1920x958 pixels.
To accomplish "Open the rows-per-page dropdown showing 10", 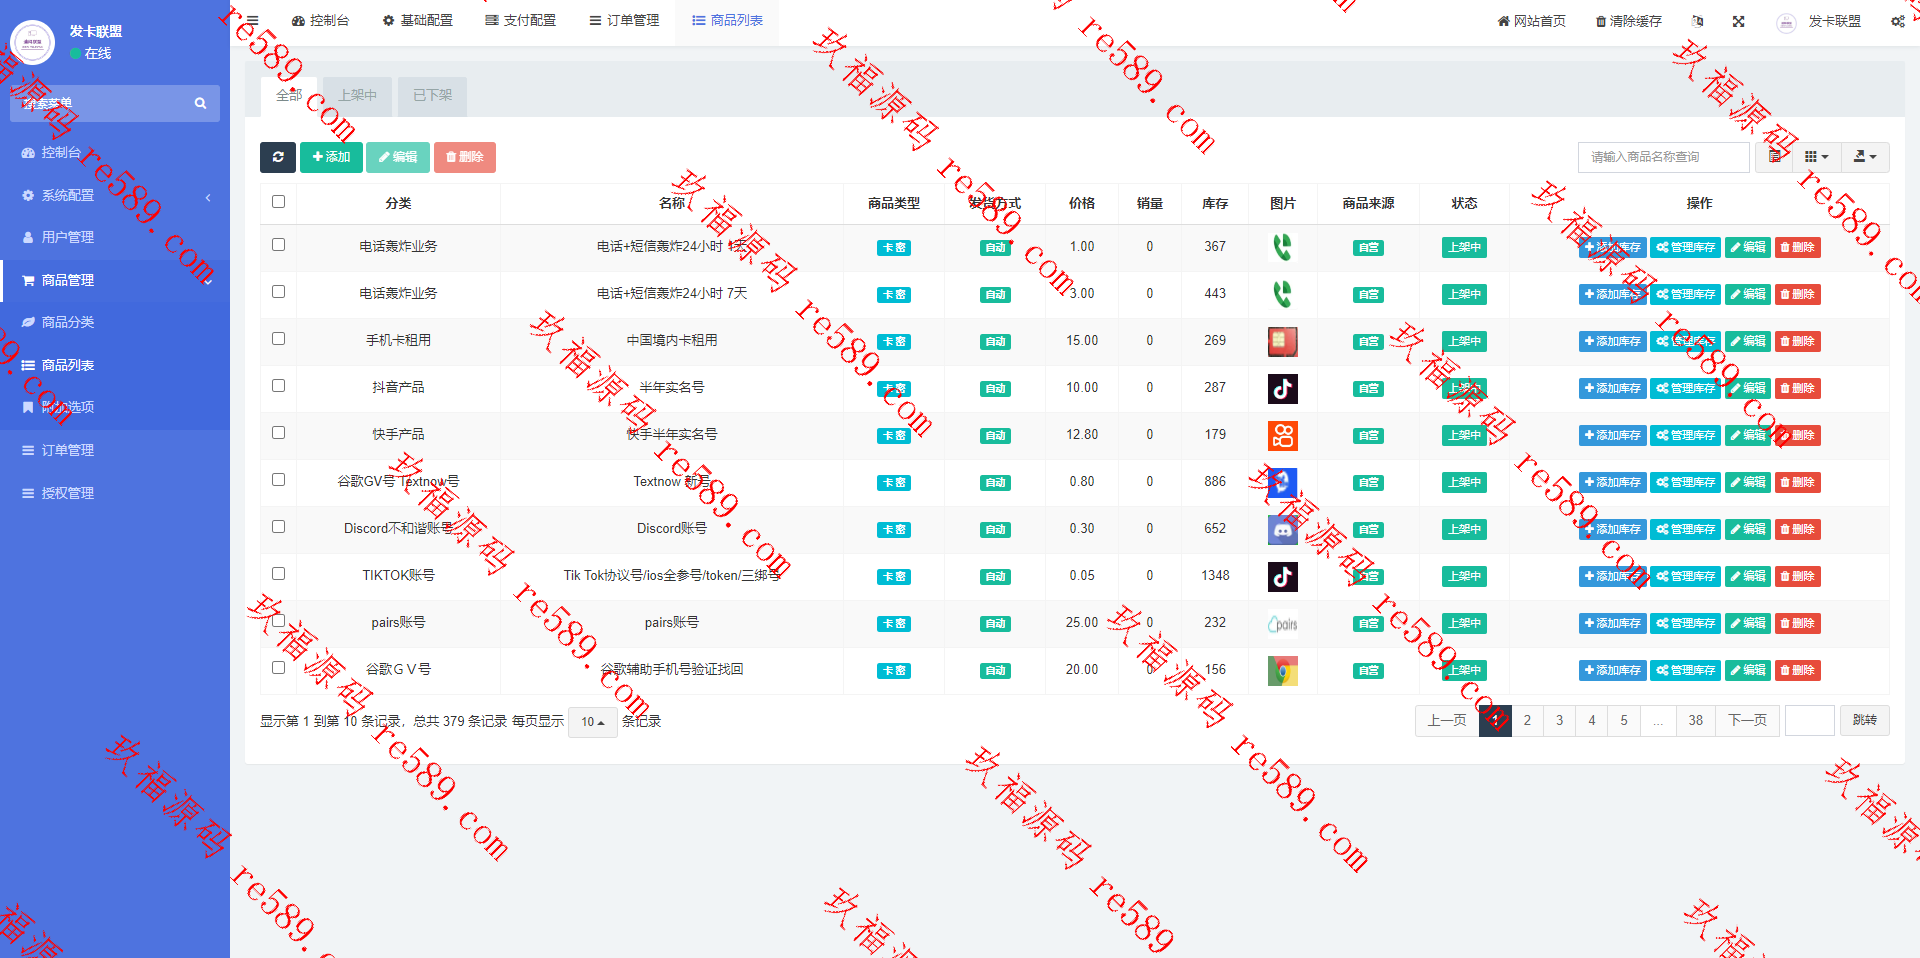I will click(x=593, y=722).
